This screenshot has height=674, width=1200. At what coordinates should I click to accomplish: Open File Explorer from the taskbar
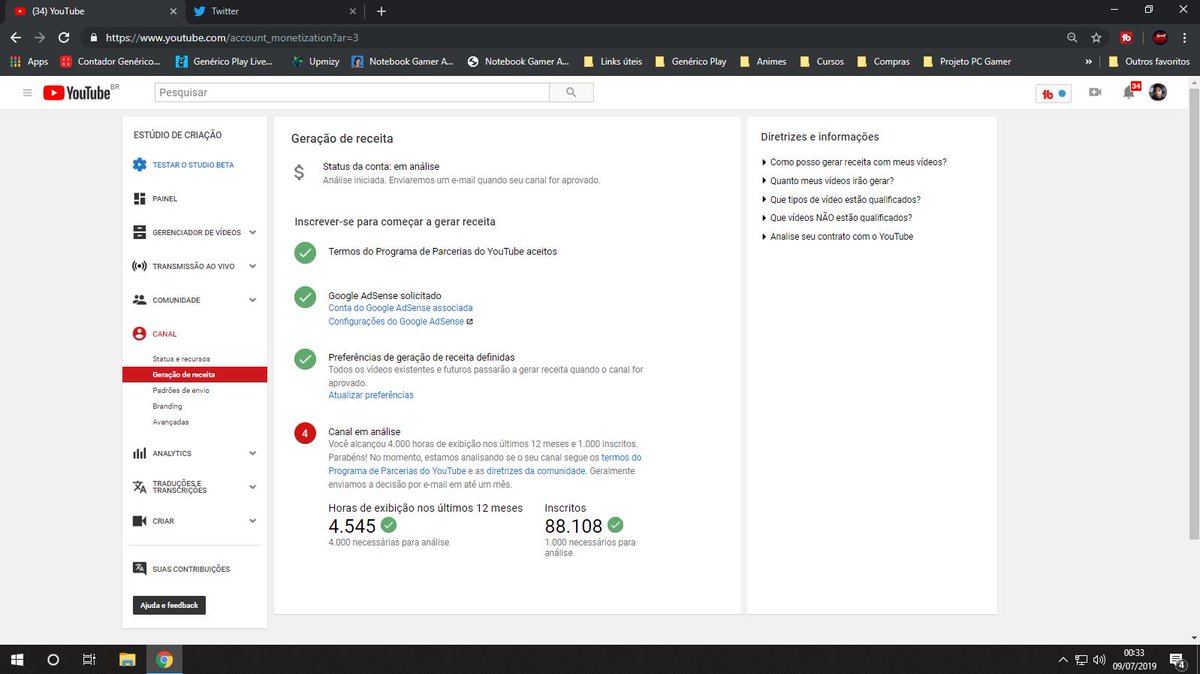point(127,659)
